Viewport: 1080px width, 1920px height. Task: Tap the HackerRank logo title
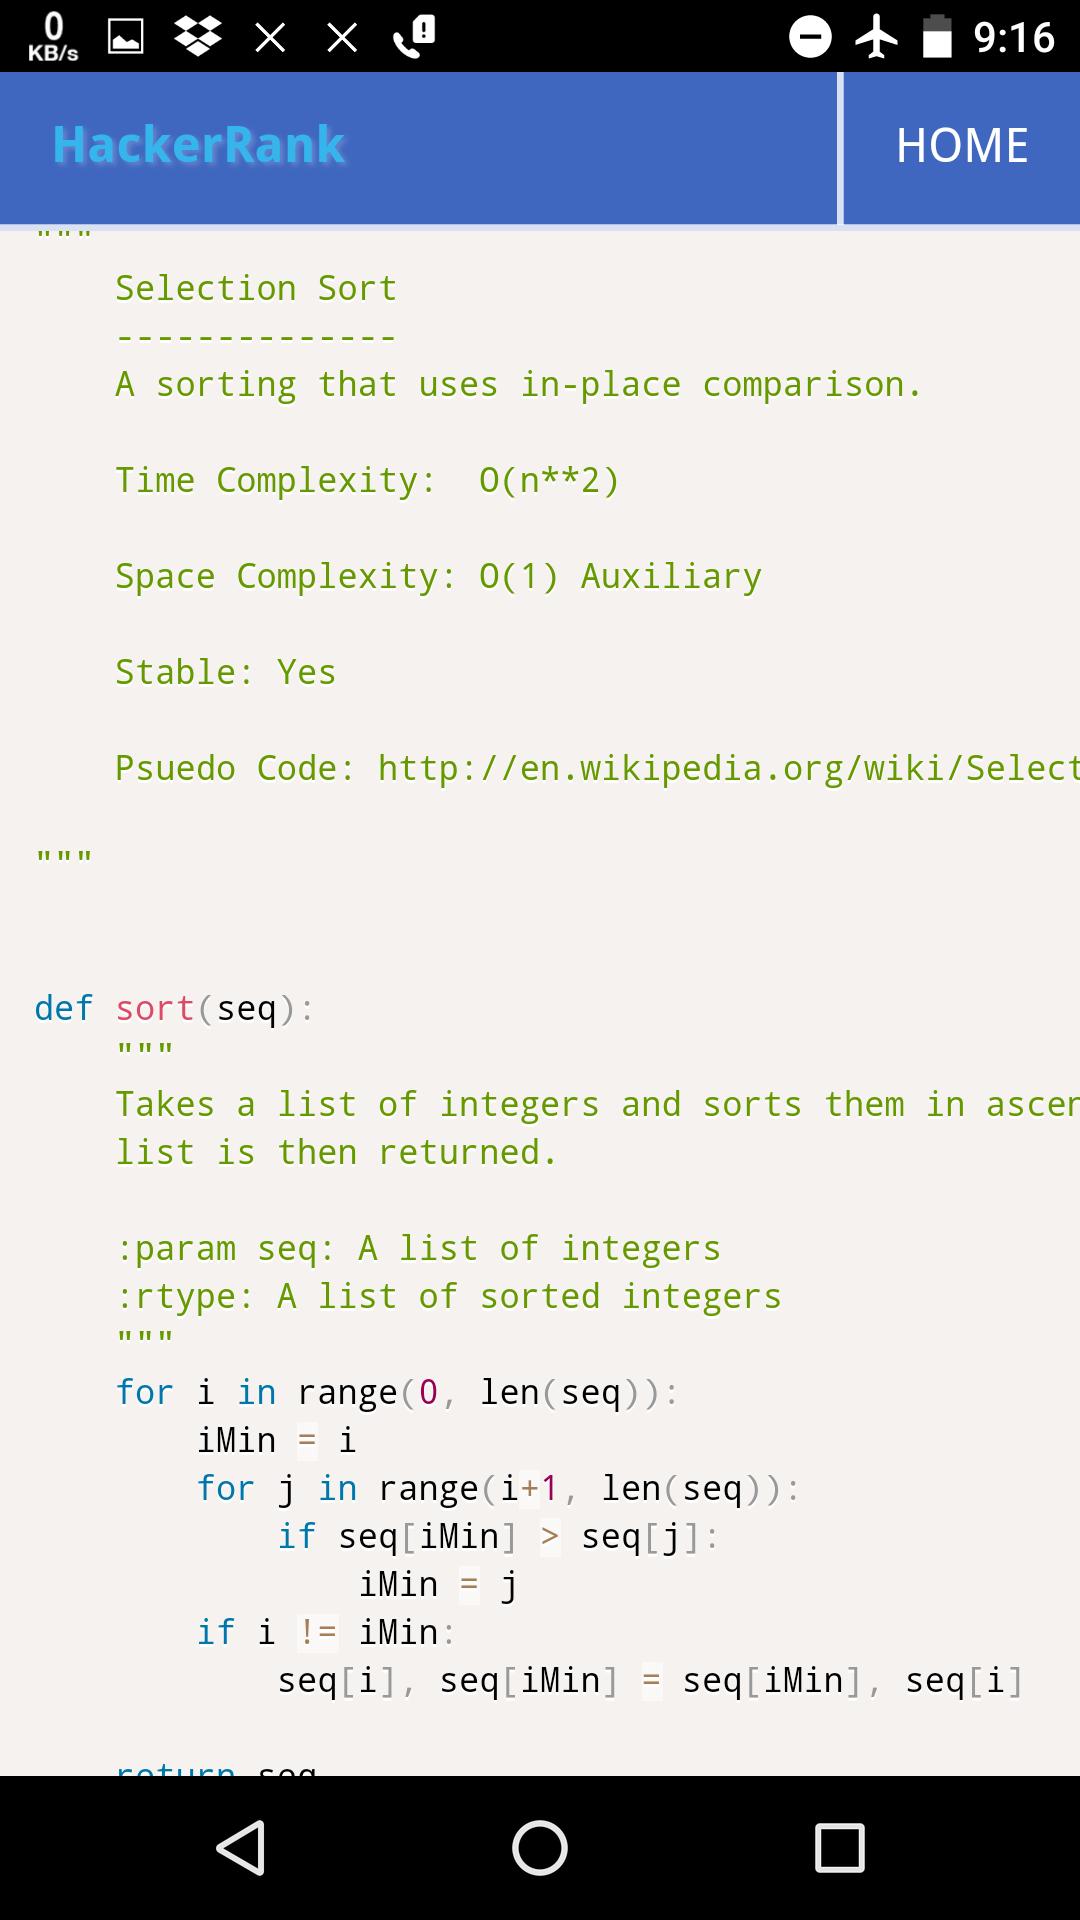point(199,145)
